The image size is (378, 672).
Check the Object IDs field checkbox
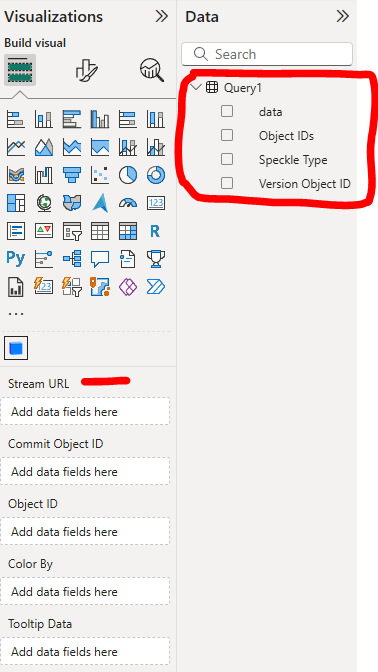[x=227, y=135]
